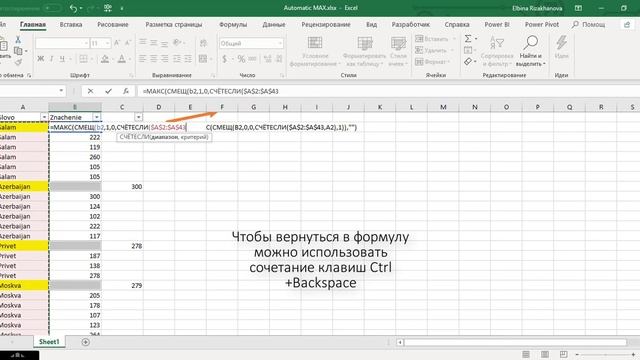Viewport: 640px width, 360px height.
Task: Click 'Форматировать как таблицу' button
Action: 364,51
